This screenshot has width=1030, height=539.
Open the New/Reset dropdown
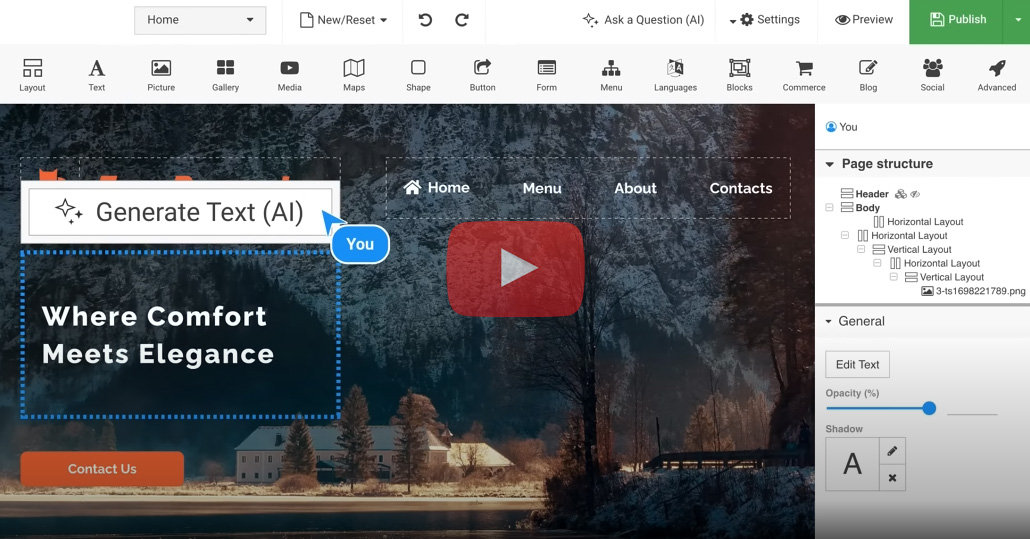tap(343, 20)
